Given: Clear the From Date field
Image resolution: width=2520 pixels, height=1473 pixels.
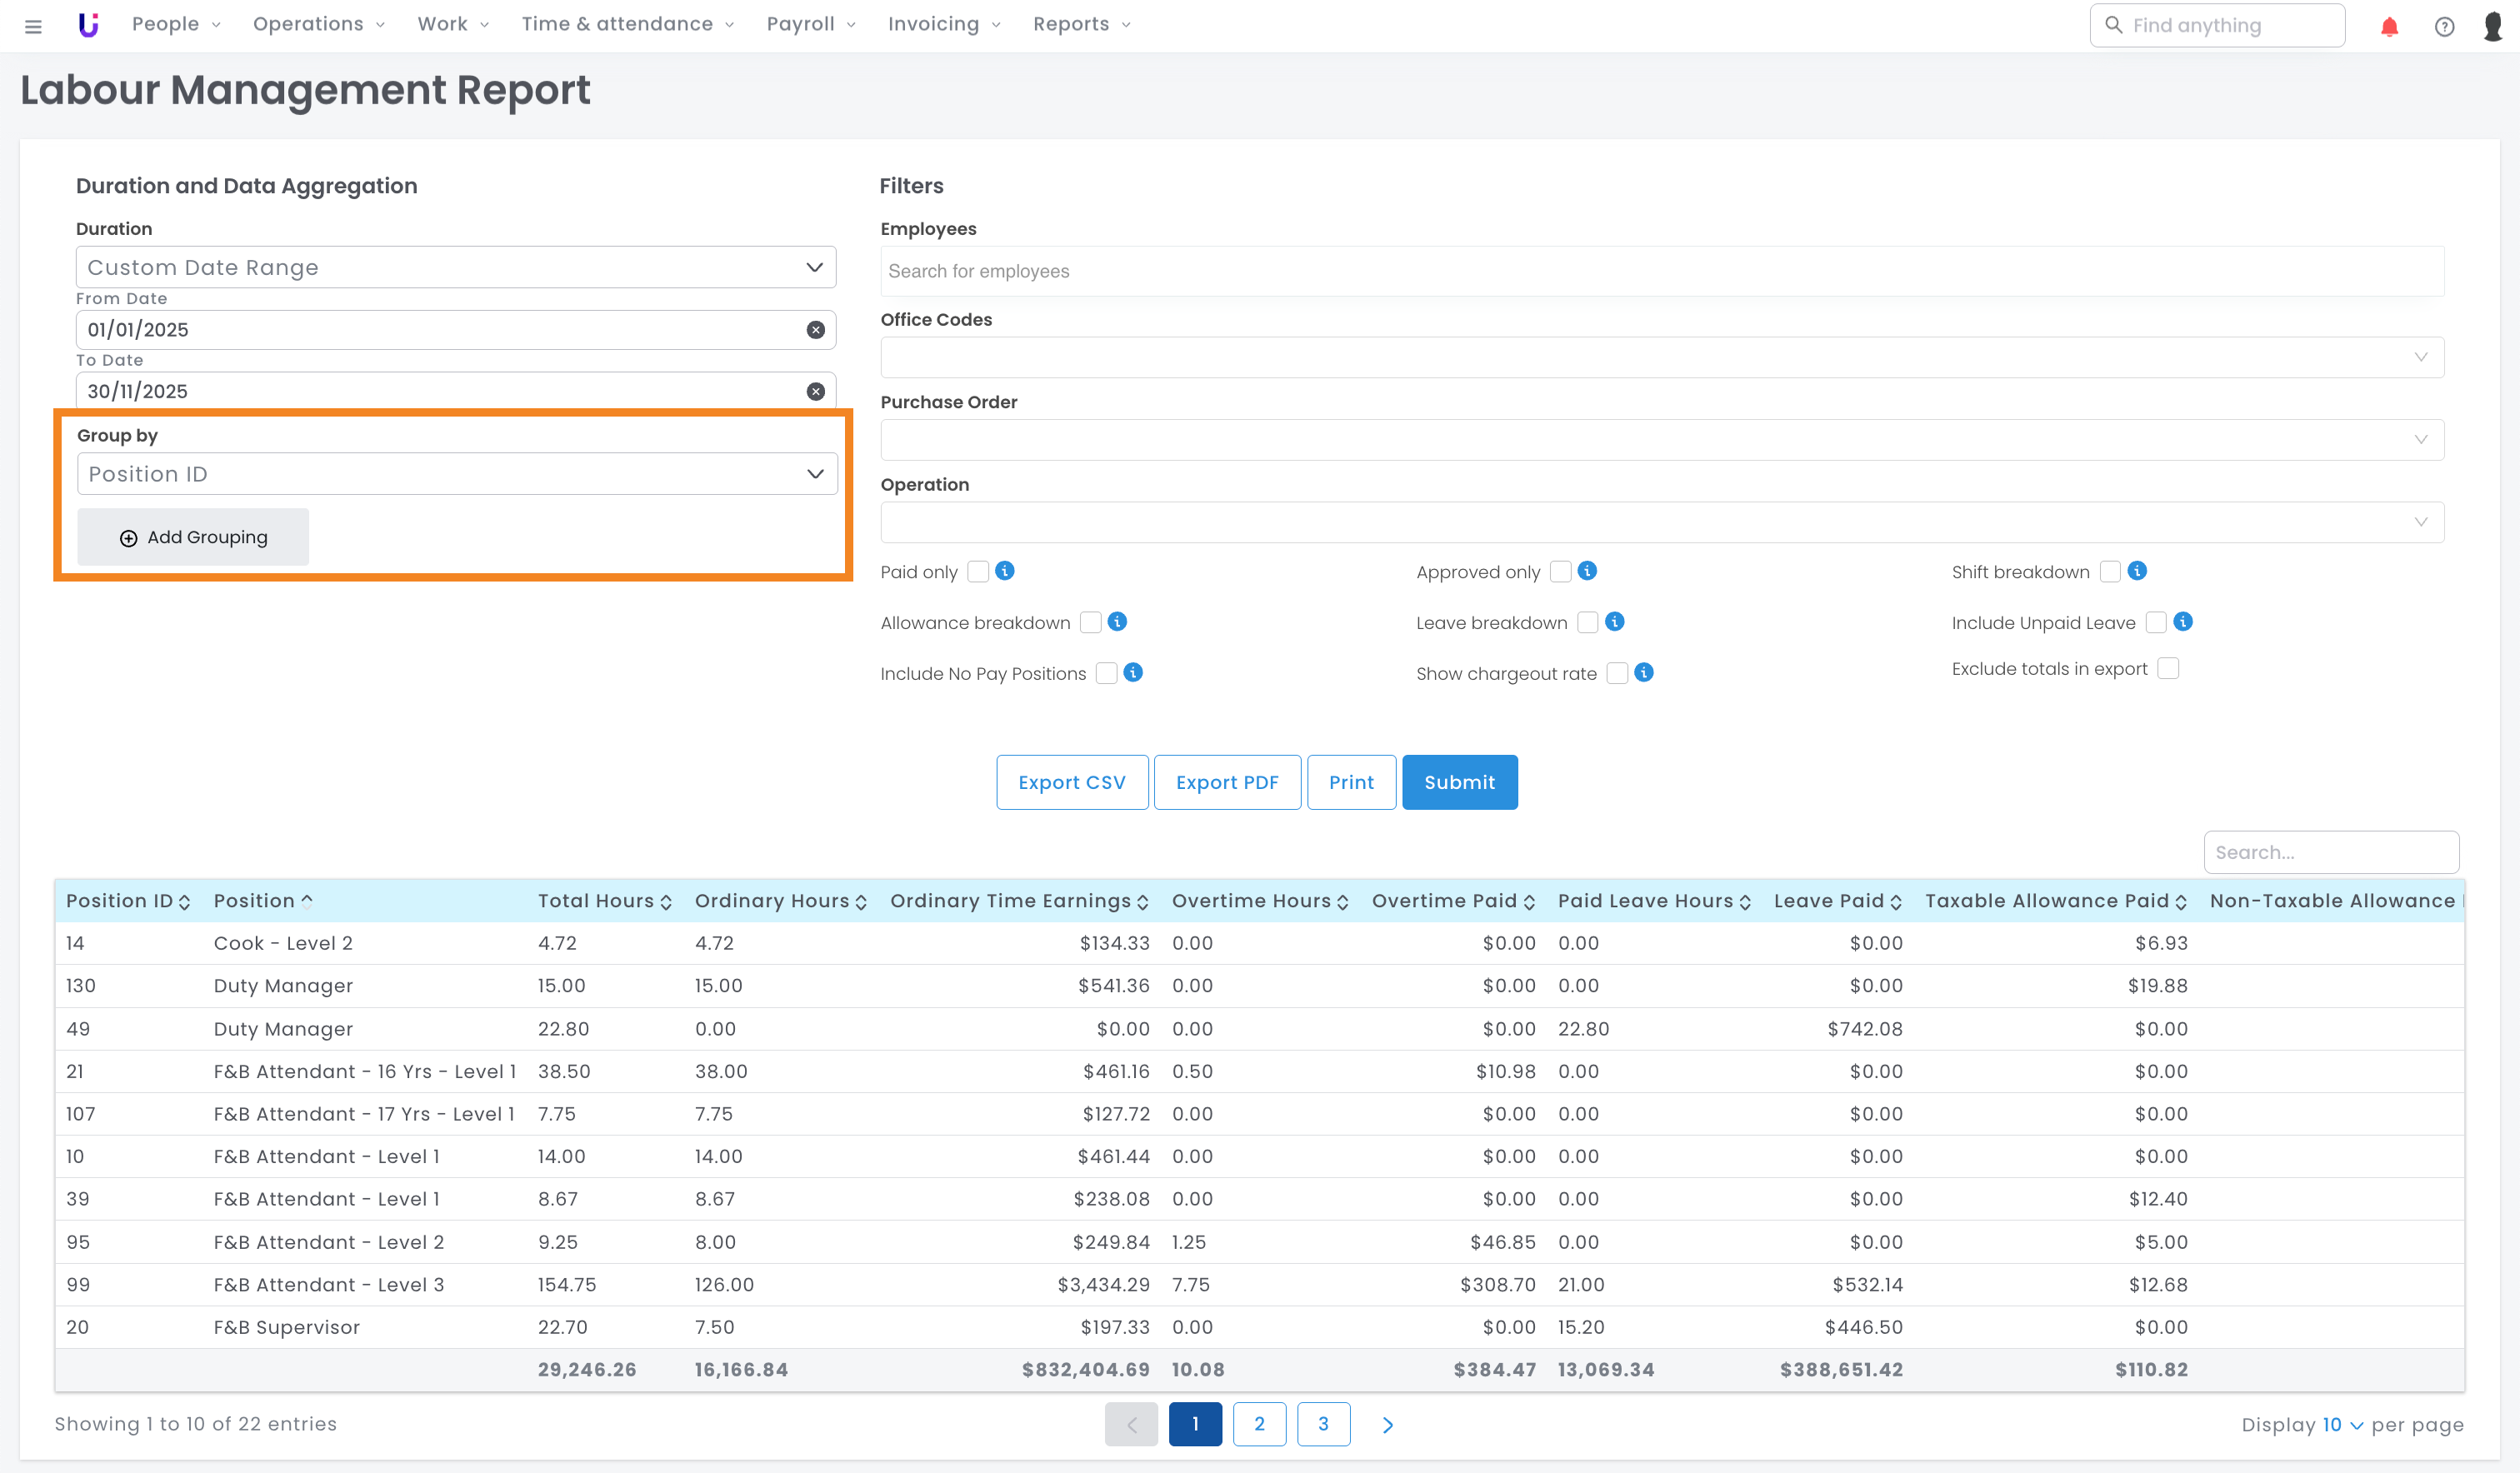Looking at the screenshot, I should [816, 330].
